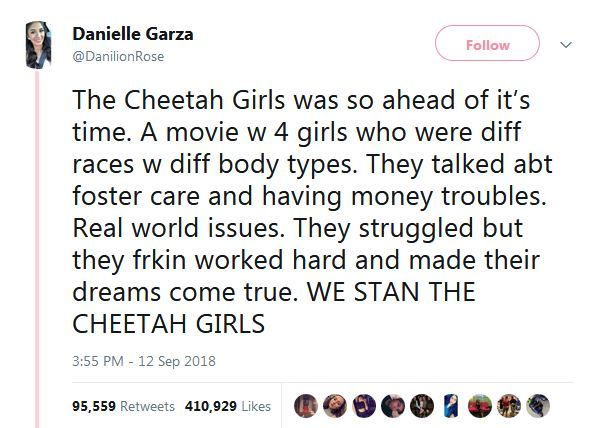Click the first liker avatar in the row
The width and height of the screenshot is (607, 428).
click(x=305, y=405)
